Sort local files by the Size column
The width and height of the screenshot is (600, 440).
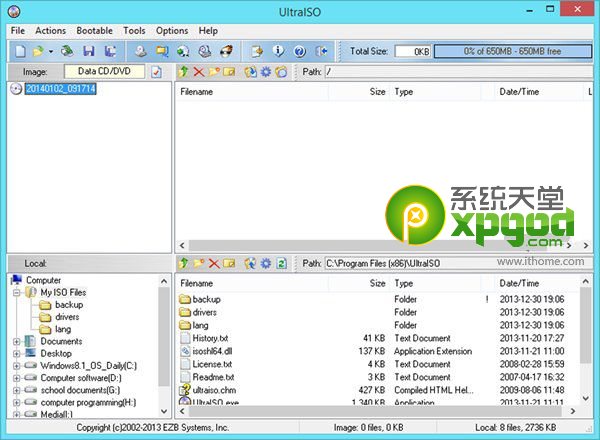[360, 283]
